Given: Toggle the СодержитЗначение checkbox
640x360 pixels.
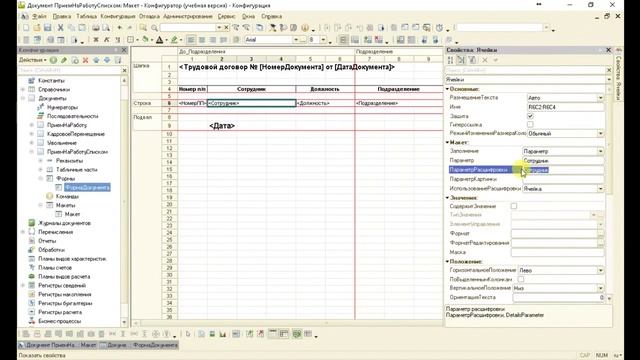Looking at the screenshot, I should tap(514, 206).
